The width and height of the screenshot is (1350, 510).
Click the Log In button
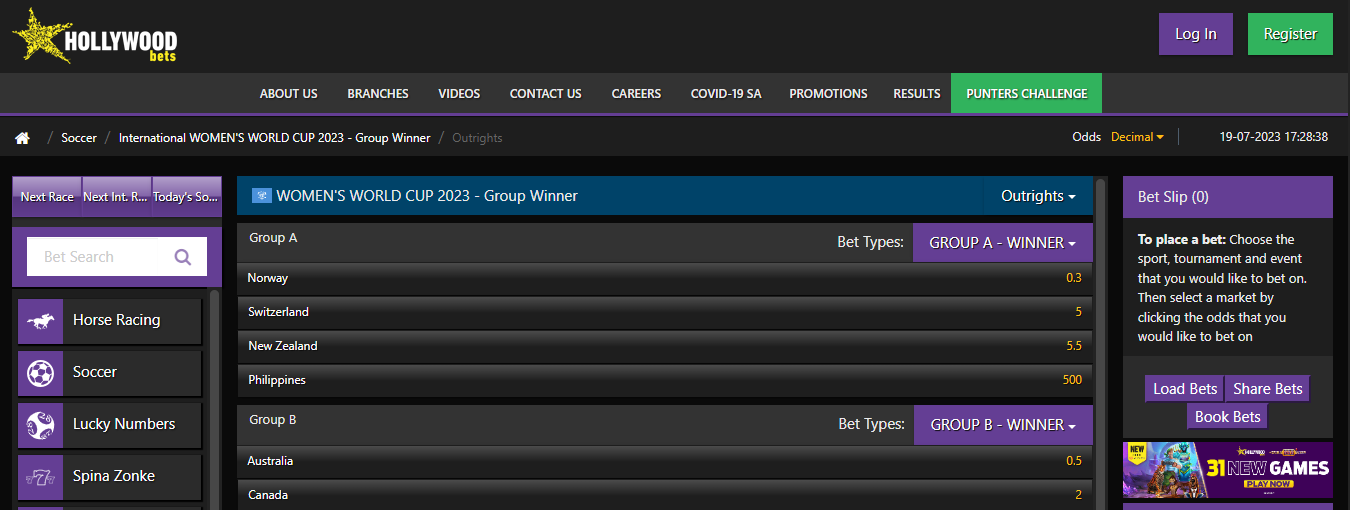point(1196,34)
